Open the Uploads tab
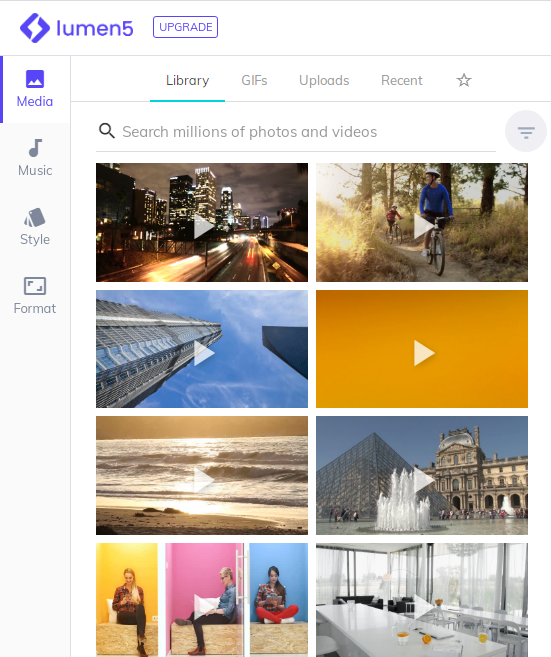 point(324,80)
